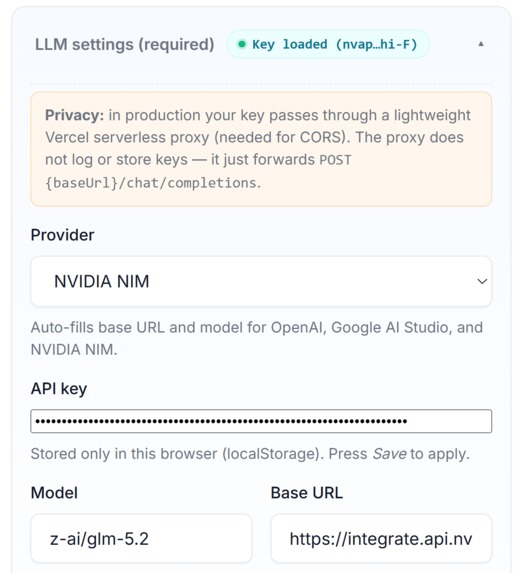Click the Key loaded status badge
This screenshot has height=573, width=523.
pyautogui.click(x=328, y=44)
